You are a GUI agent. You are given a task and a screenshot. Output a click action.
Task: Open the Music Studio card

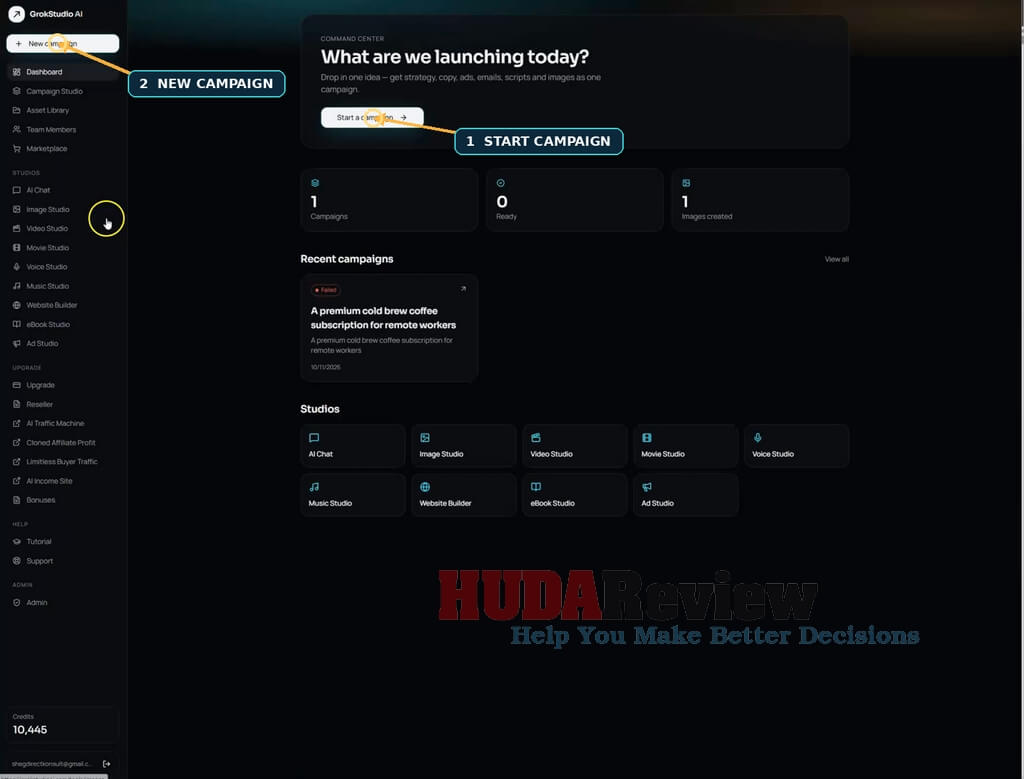(x=353, y=495)
